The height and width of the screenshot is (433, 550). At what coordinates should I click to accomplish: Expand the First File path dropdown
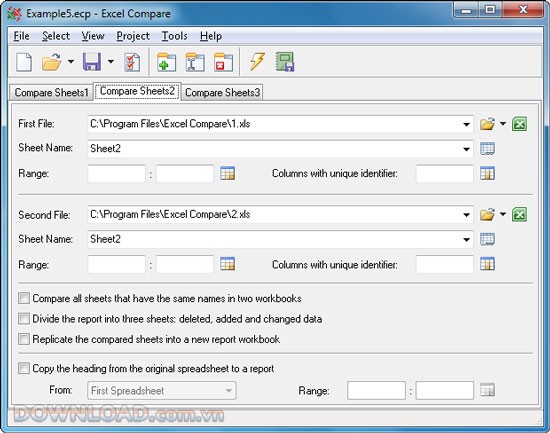pyautogui.click(x=466, y=124)
